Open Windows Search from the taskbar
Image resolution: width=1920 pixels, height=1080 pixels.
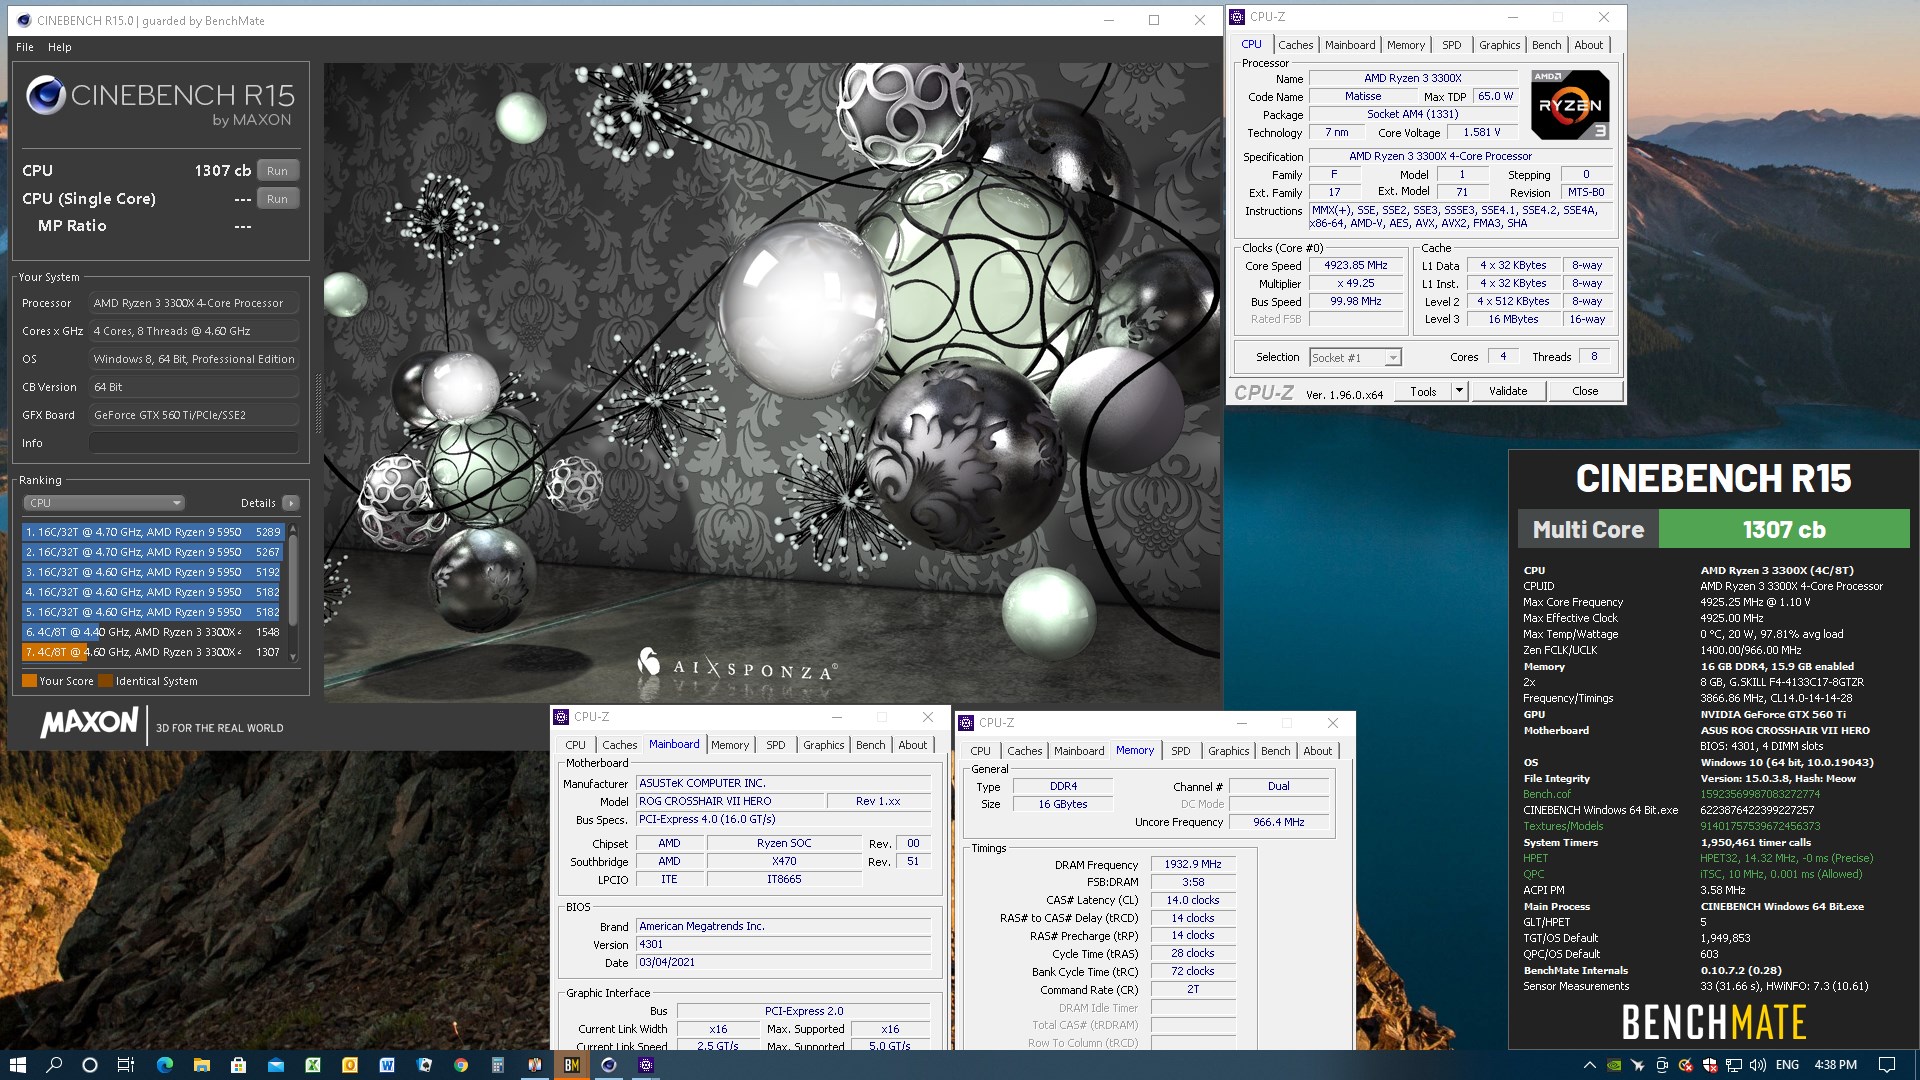tap(54, 1065)
